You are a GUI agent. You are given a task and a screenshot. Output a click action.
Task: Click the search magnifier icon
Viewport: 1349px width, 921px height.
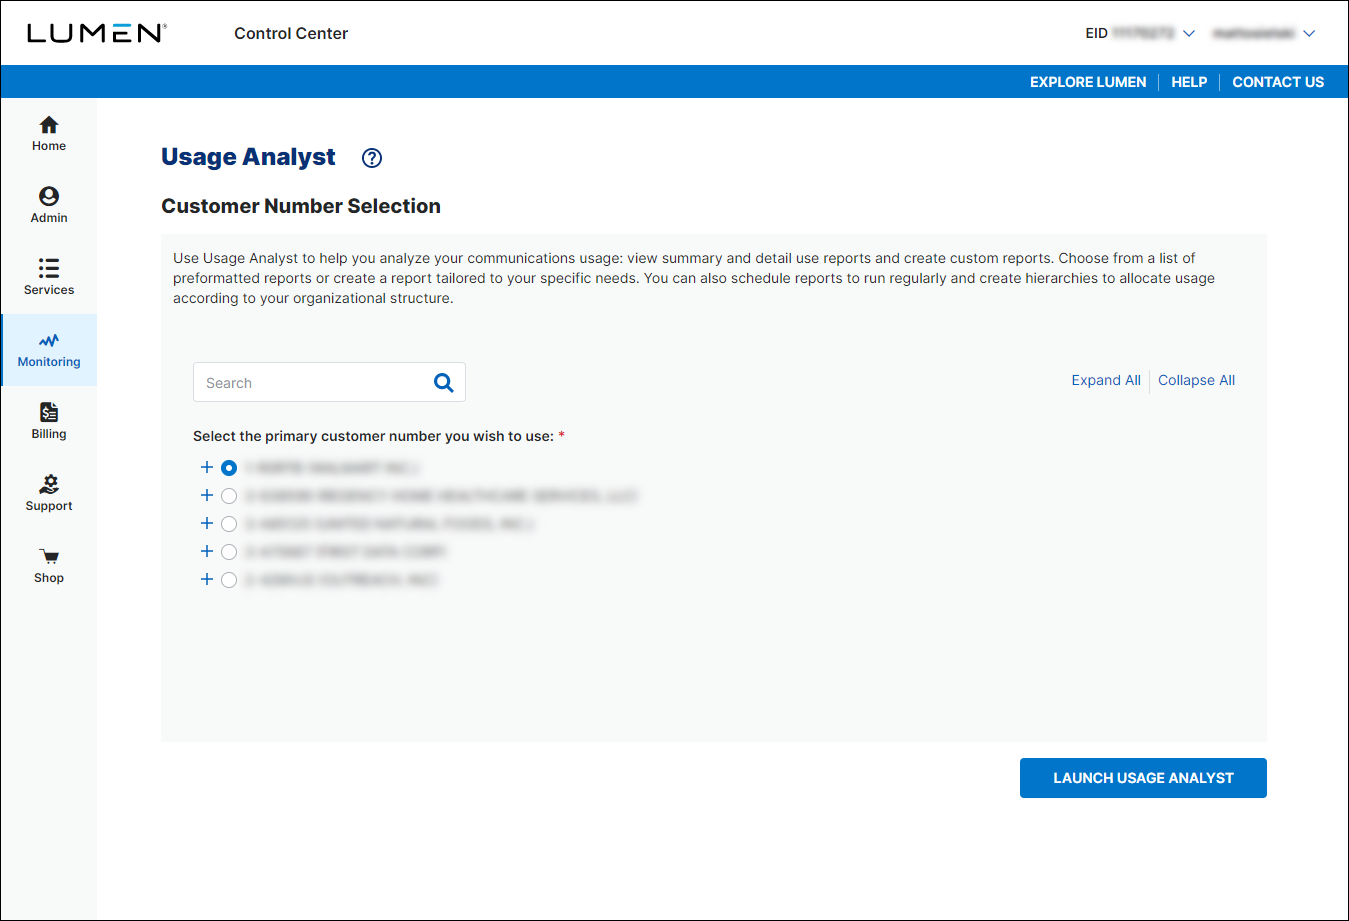[x=444, y=383]
